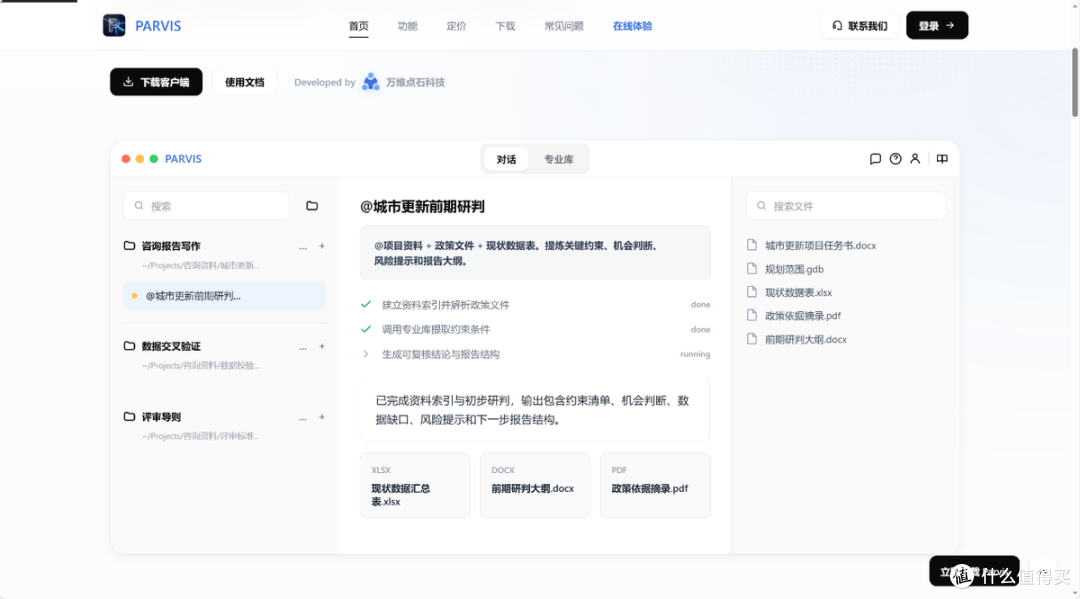Open the more menu for 评审导则

click(x=302, y=418)
